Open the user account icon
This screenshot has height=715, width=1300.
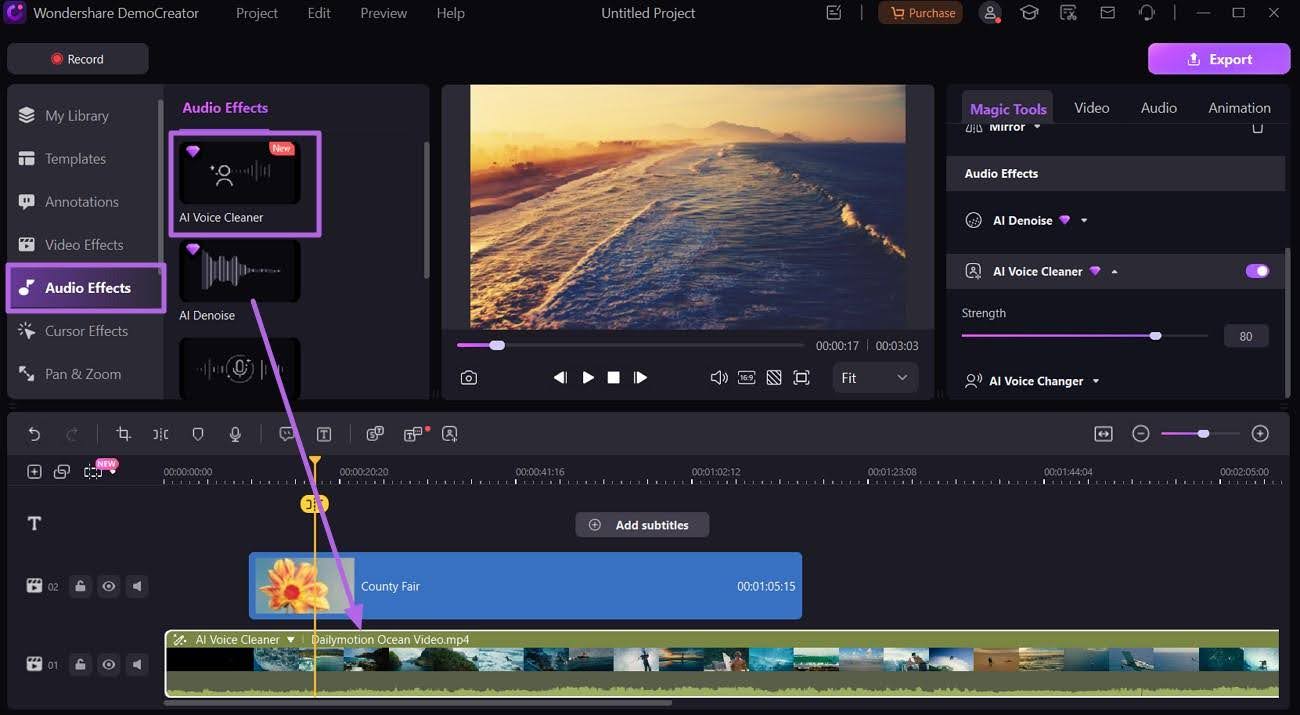(990, 13)
